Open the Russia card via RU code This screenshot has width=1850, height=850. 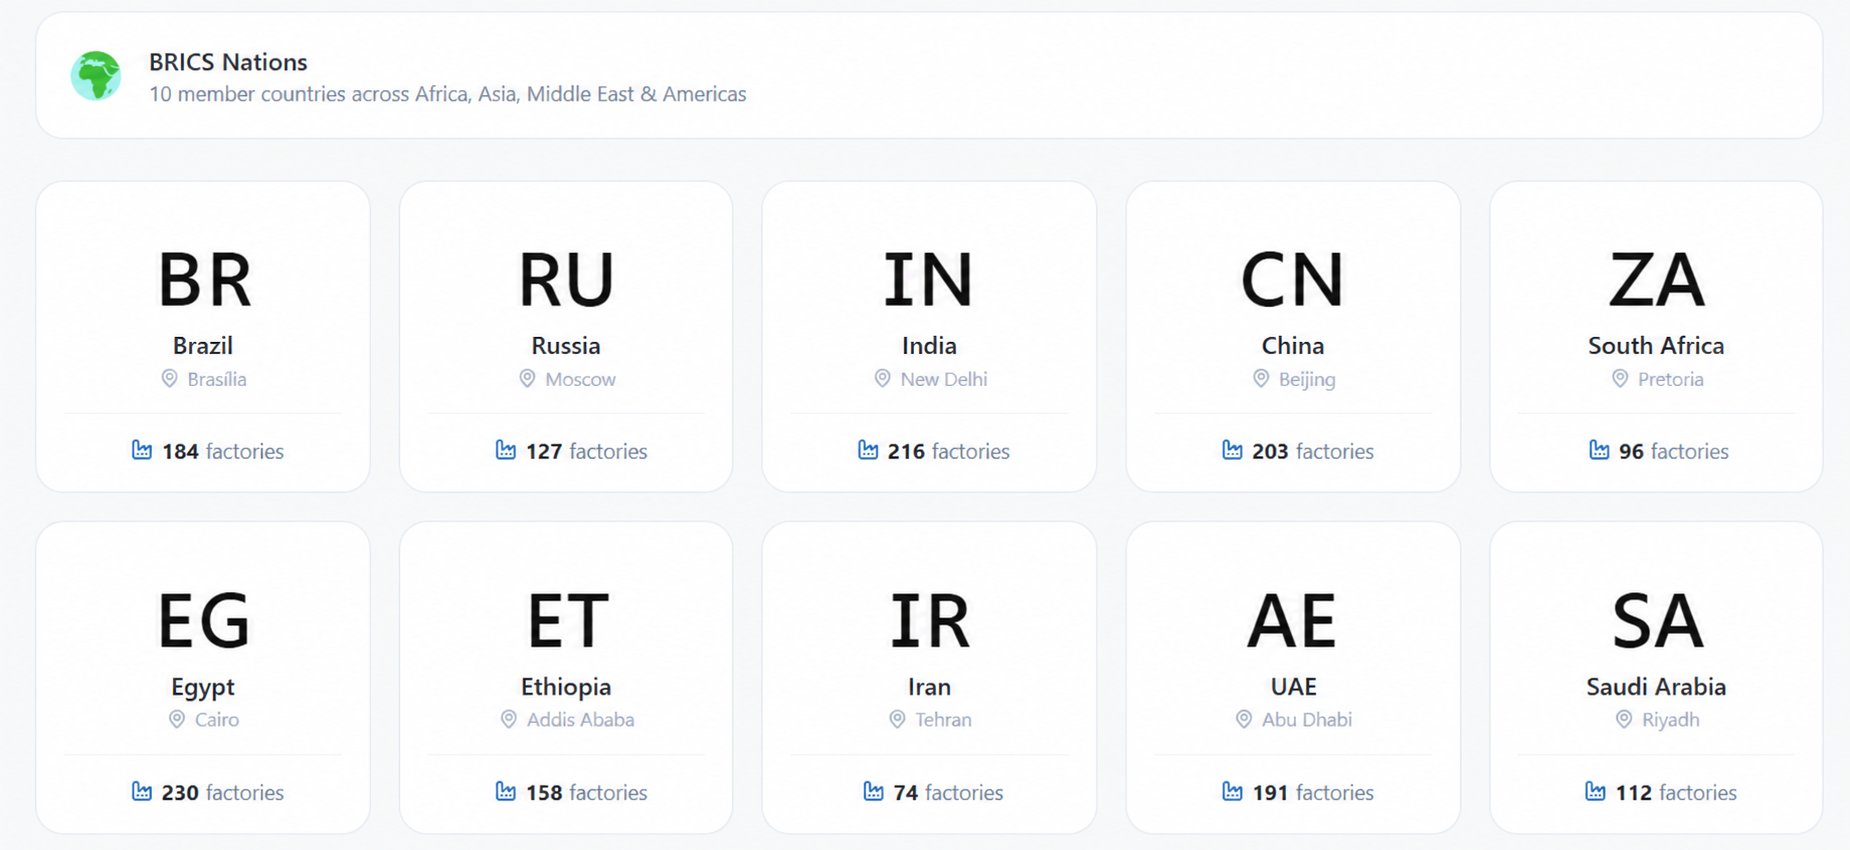pyautogui.click(x=566, y=280)
